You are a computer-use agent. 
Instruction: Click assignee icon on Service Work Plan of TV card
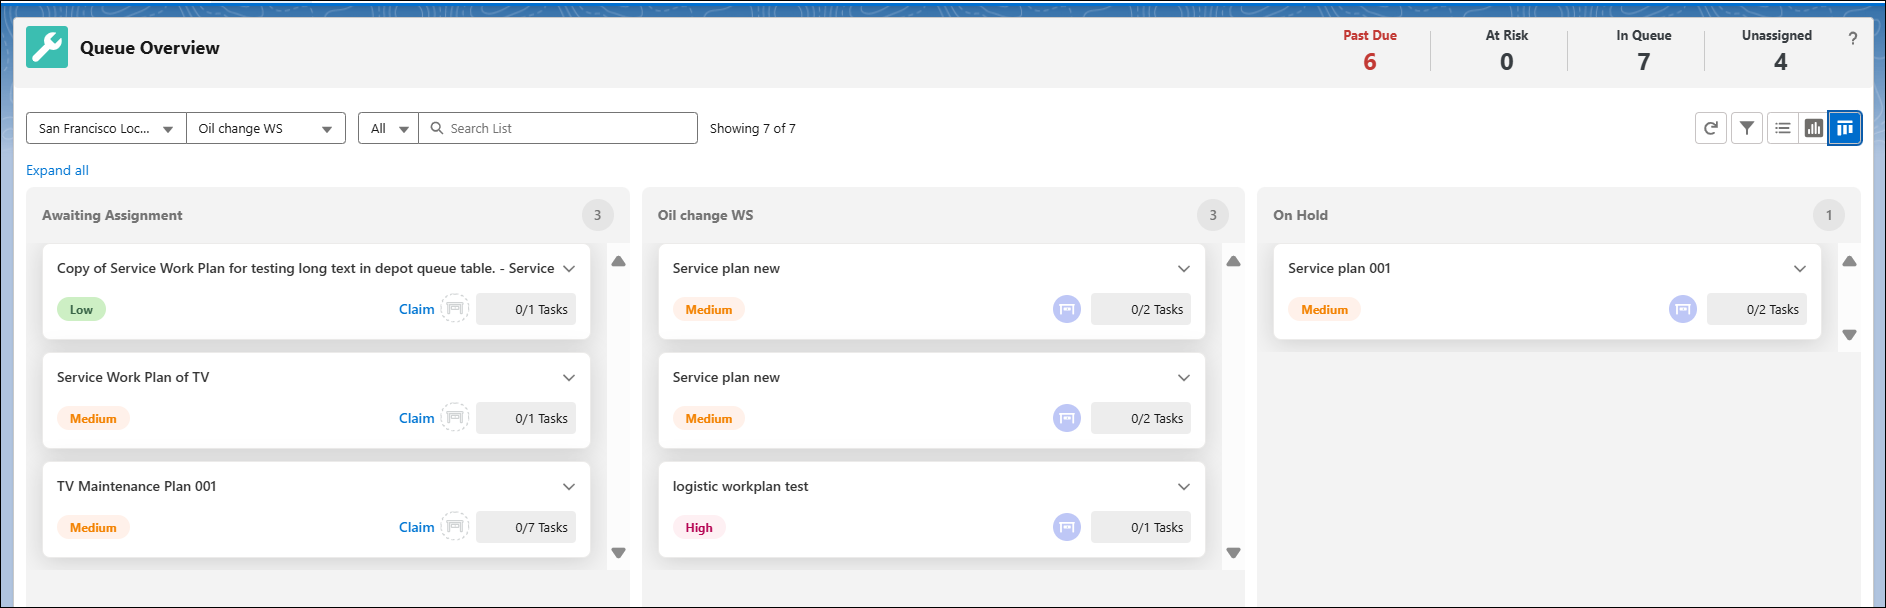click(x=455, y=417)
